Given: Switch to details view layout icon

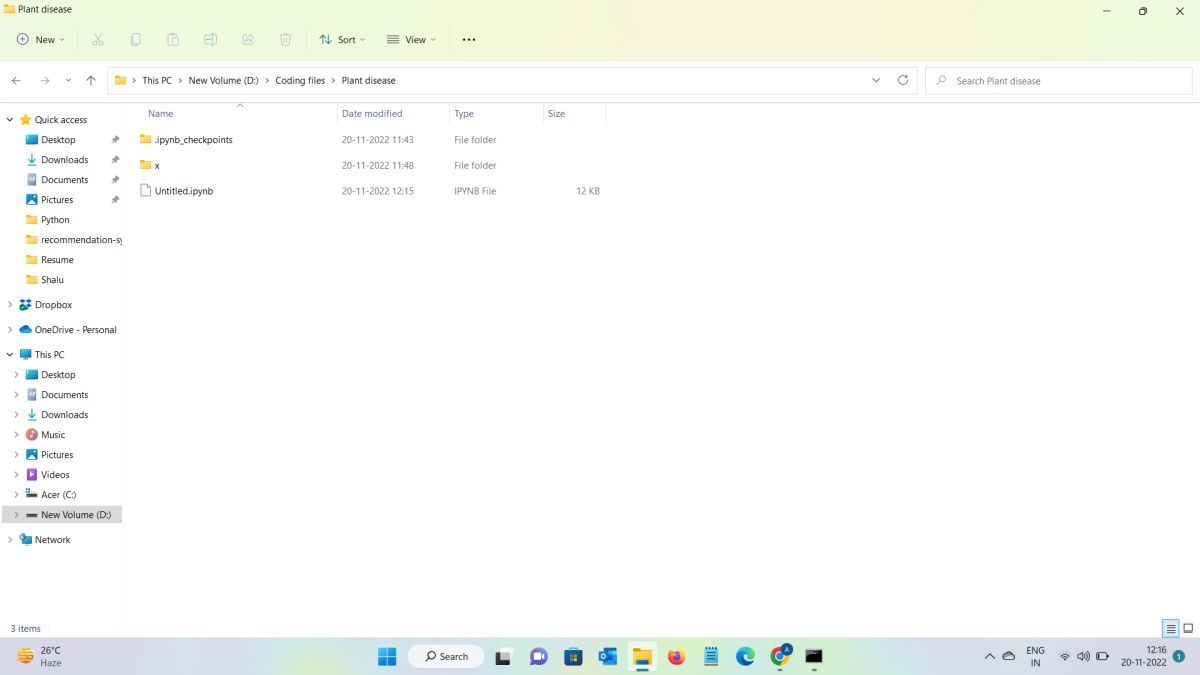Looking at the screenshot, I should click(1170, 628).
